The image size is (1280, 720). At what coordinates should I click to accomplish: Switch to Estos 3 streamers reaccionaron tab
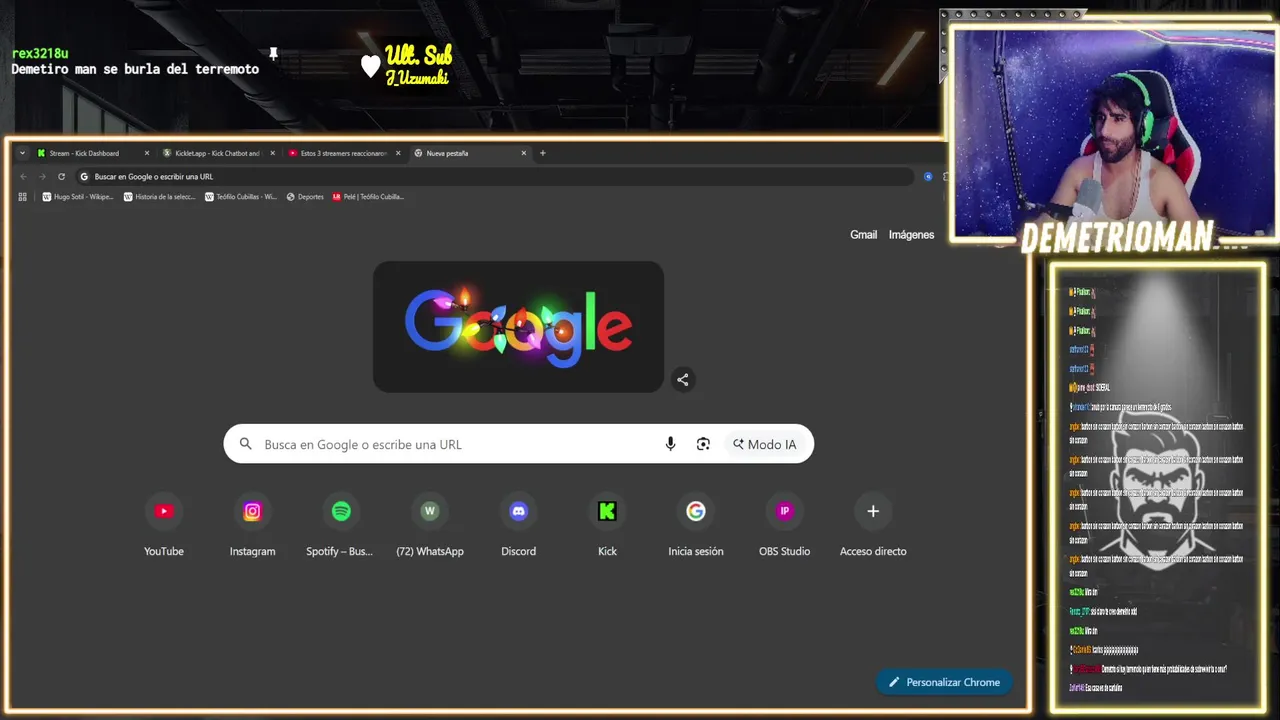(342, 153)
